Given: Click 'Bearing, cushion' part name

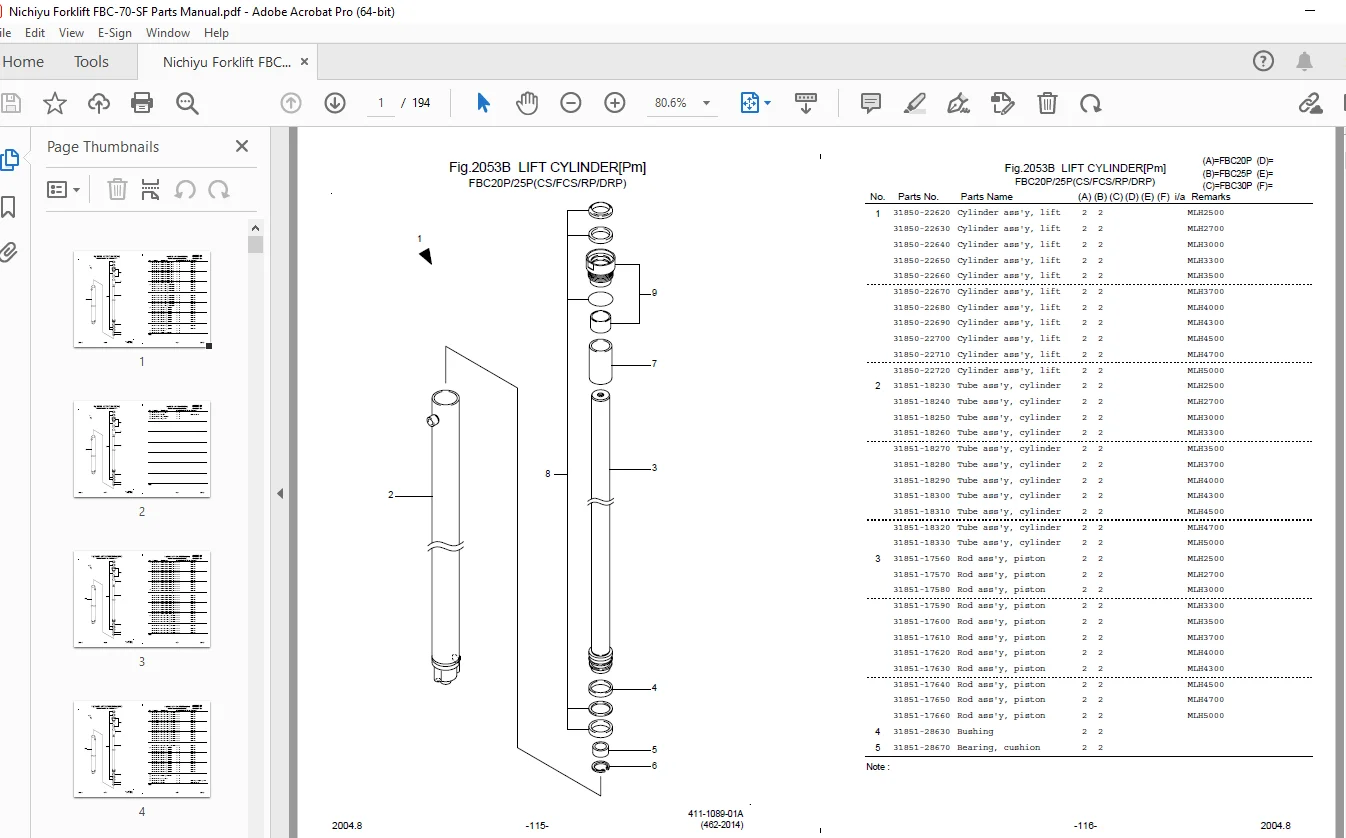Looking at the screenshot, I should point(999,748).
